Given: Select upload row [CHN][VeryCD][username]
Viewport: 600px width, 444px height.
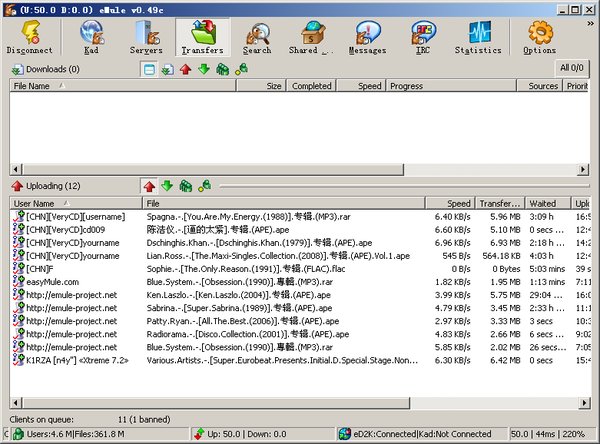Looking at the screenshot, I should point(300,217).
